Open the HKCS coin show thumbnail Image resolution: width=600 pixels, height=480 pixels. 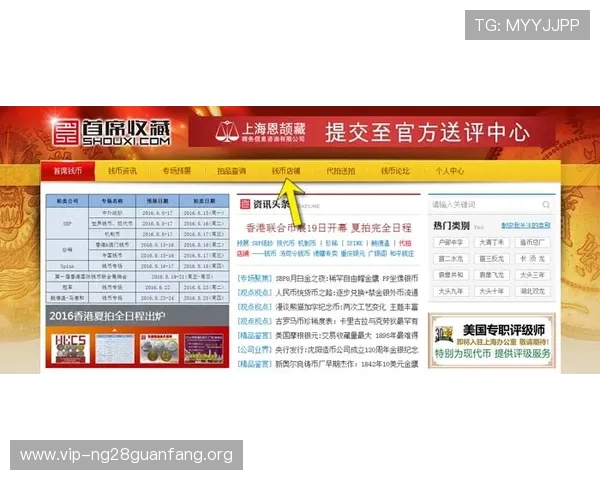coord(70,349)
